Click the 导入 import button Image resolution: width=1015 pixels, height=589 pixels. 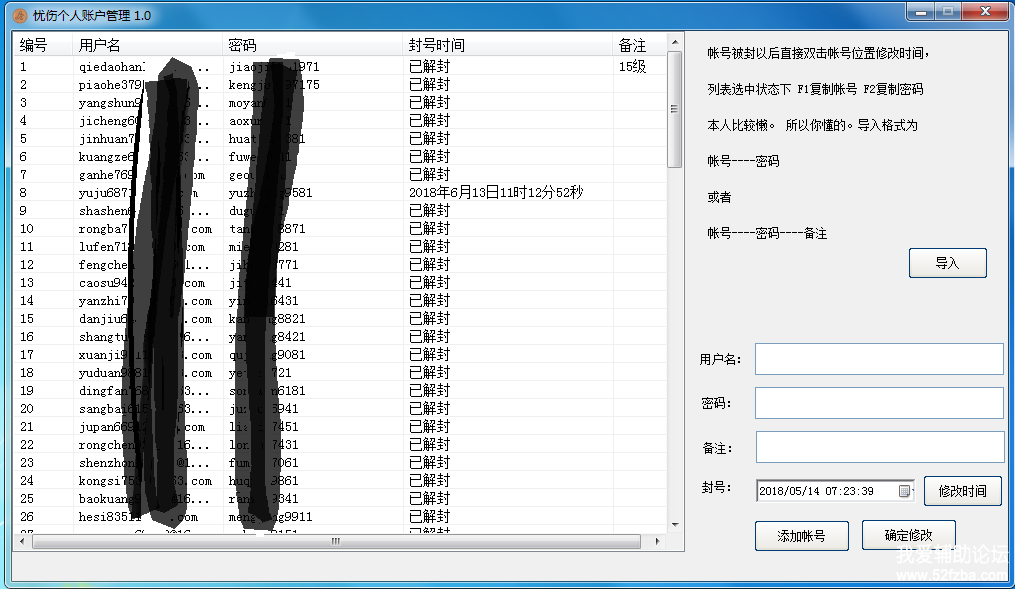[948, 263]
